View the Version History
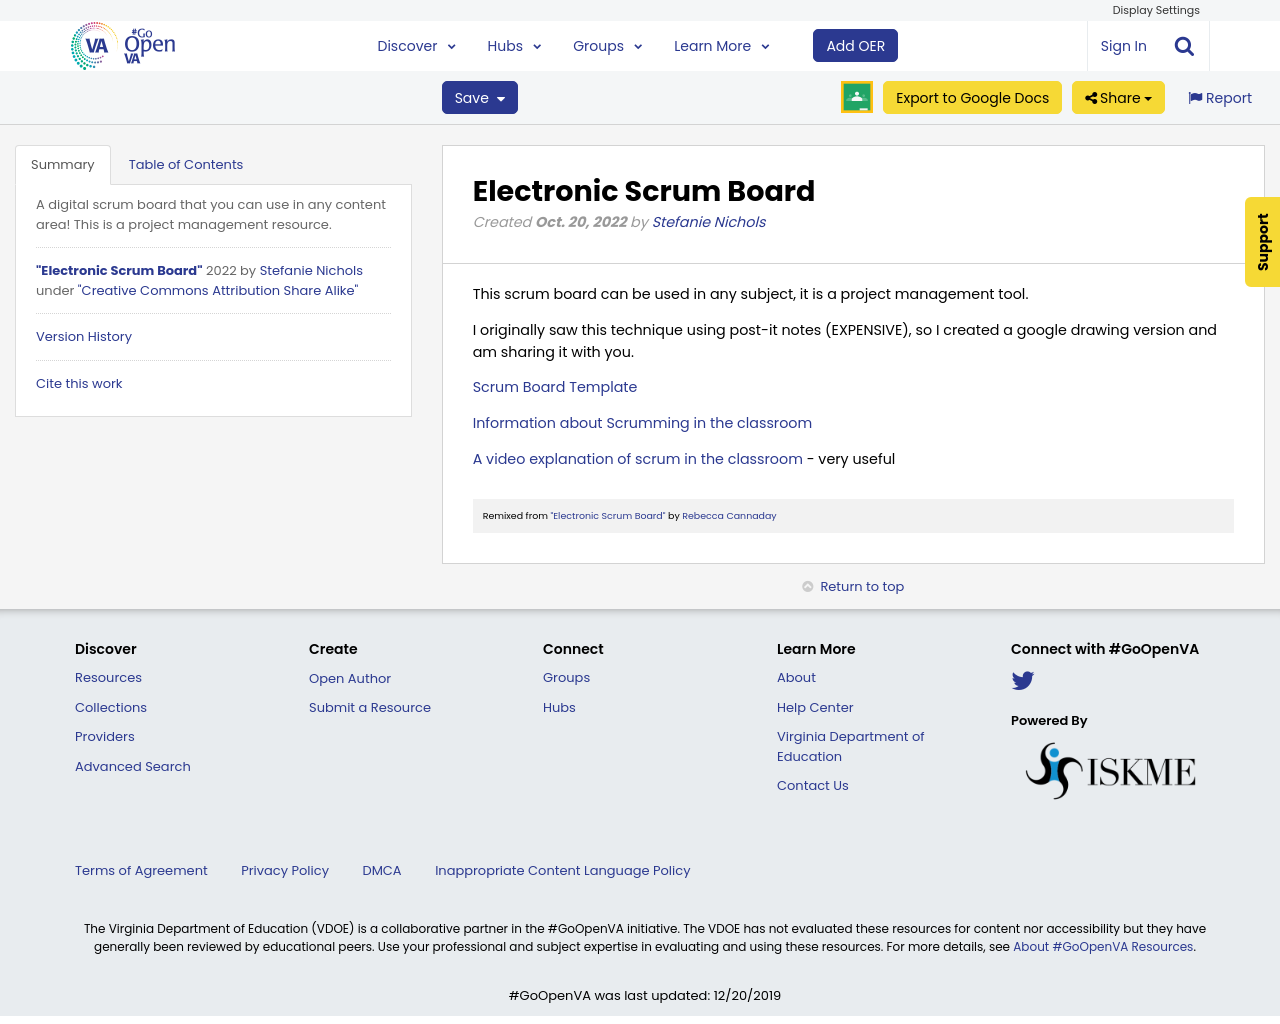1280x1024 pixels. (x=83, y=335)
